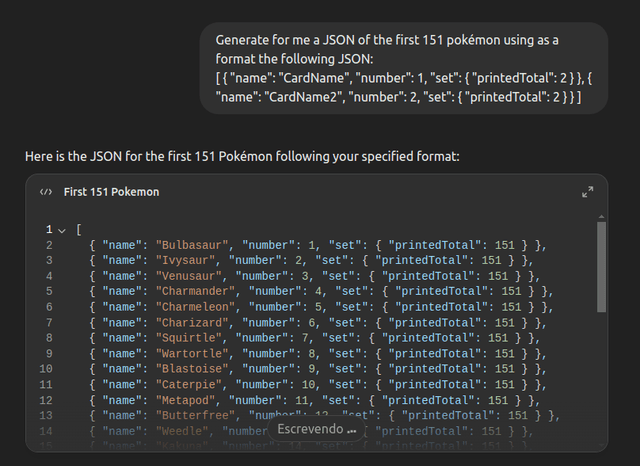Click the "Squirtle" name on line 8
This screenshot has width=640, height=466.
(x=189, y=338)
